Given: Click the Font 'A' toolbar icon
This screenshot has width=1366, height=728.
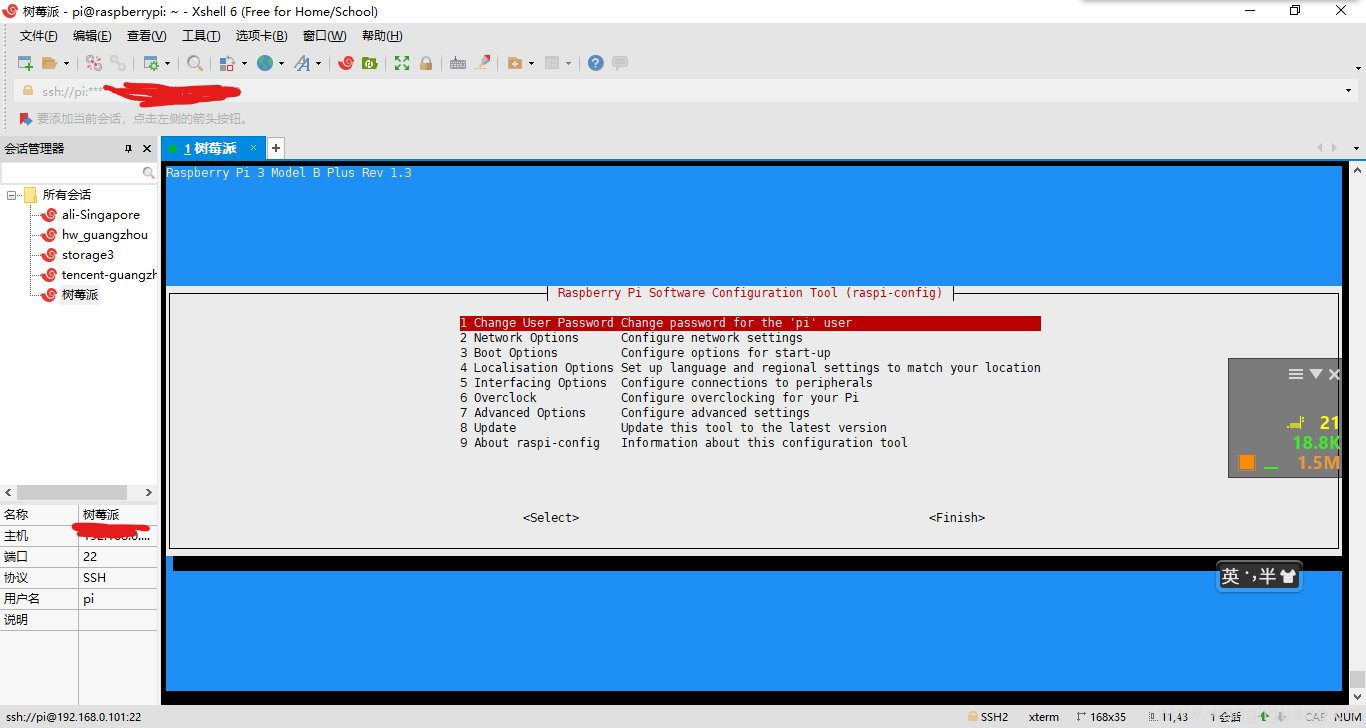Looking at the screenshot, I should [302, 63].
